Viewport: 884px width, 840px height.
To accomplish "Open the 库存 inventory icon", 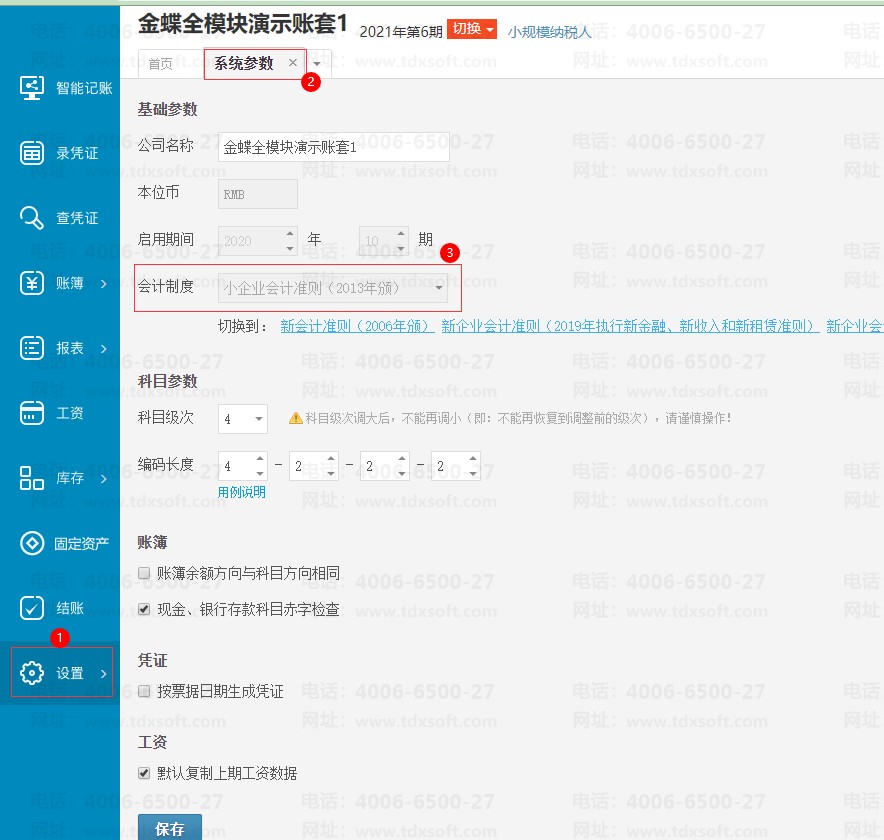I will tap(33, 478).
